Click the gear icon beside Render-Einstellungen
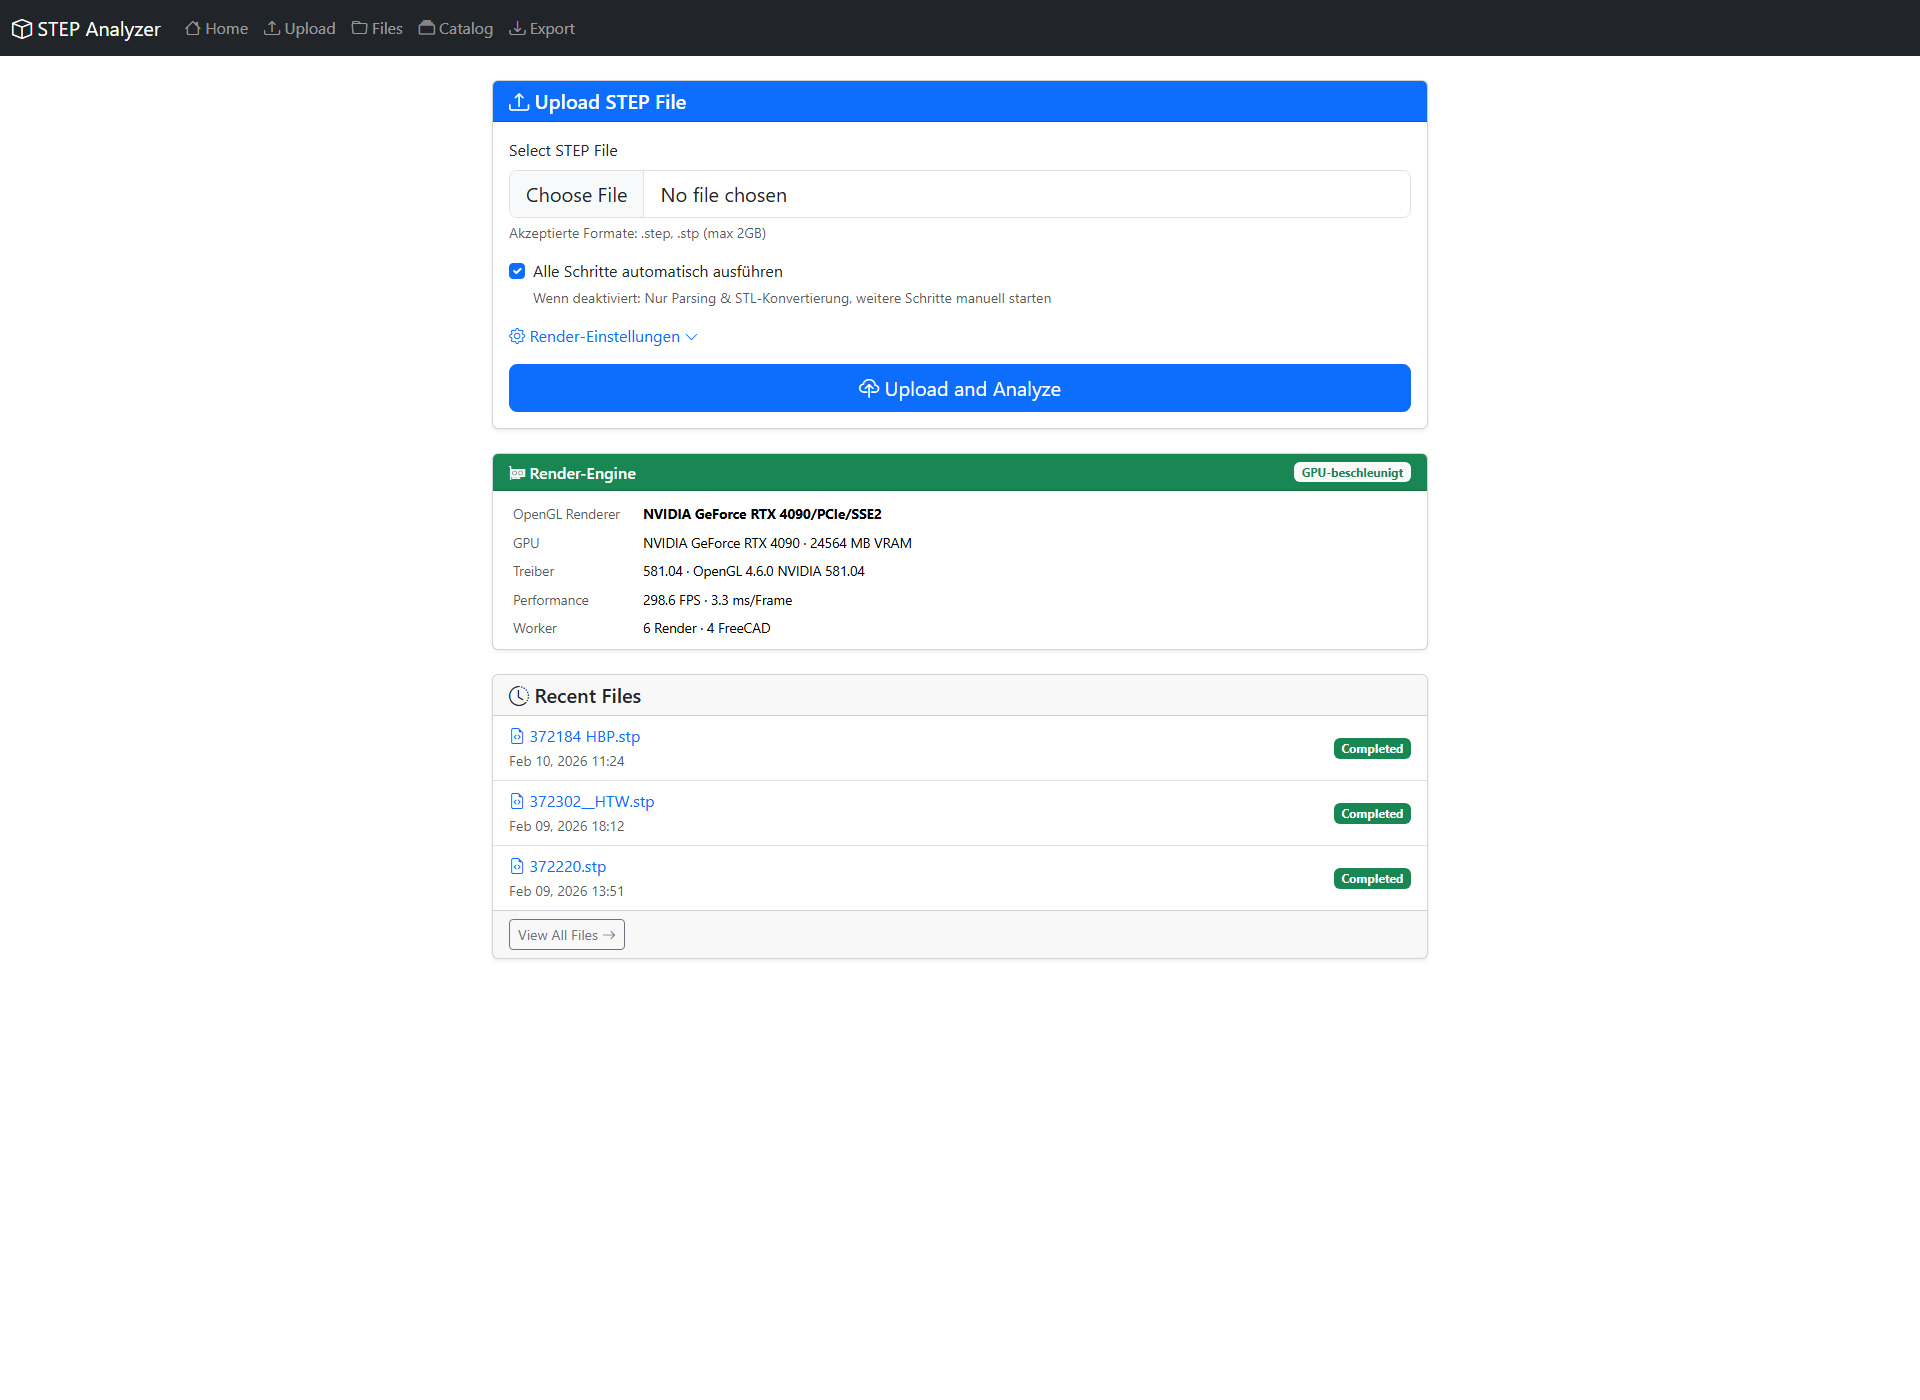Image resolution: width=1920 pixels, height=1400 pixels. click(x=517, y=336)
